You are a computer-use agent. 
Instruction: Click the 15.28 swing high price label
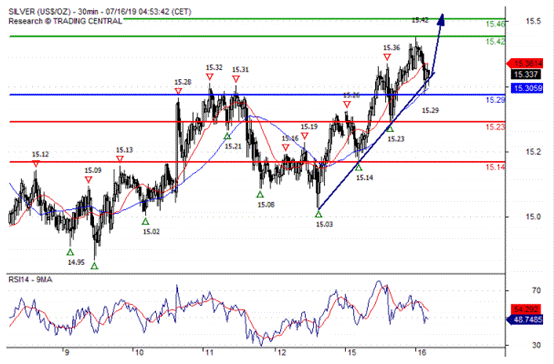point(183,82)
